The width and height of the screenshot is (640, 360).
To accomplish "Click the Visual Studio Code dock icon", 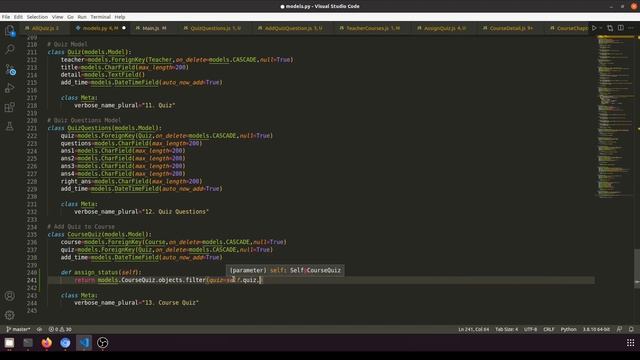I will pyautogui.click(x=84, y=343).
